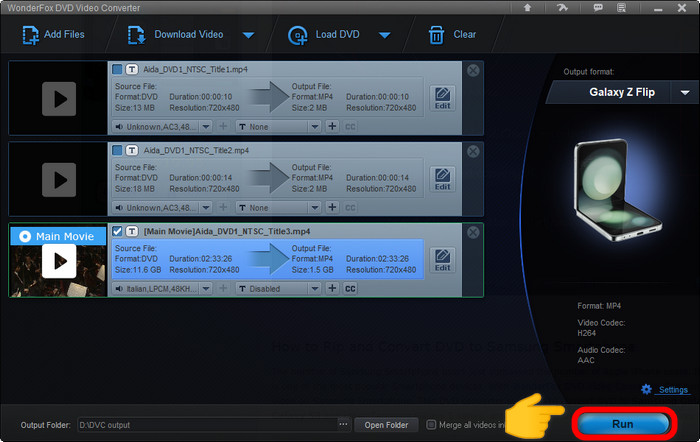Viewport: 700px width, 442px height.
Task: Click rename T icon for Title2
Action: 132,150
